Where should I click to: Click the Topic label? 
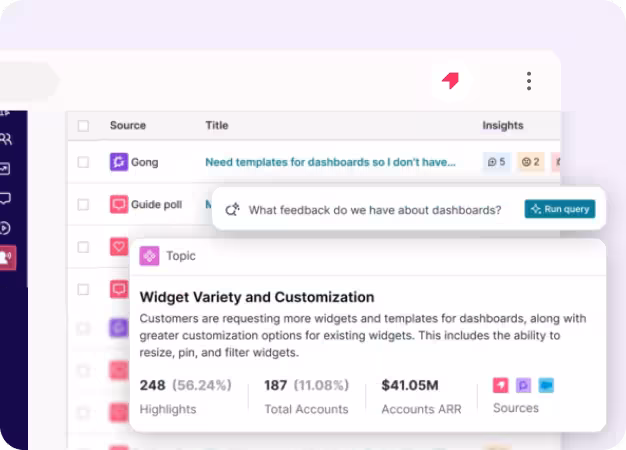click(181, 256)
